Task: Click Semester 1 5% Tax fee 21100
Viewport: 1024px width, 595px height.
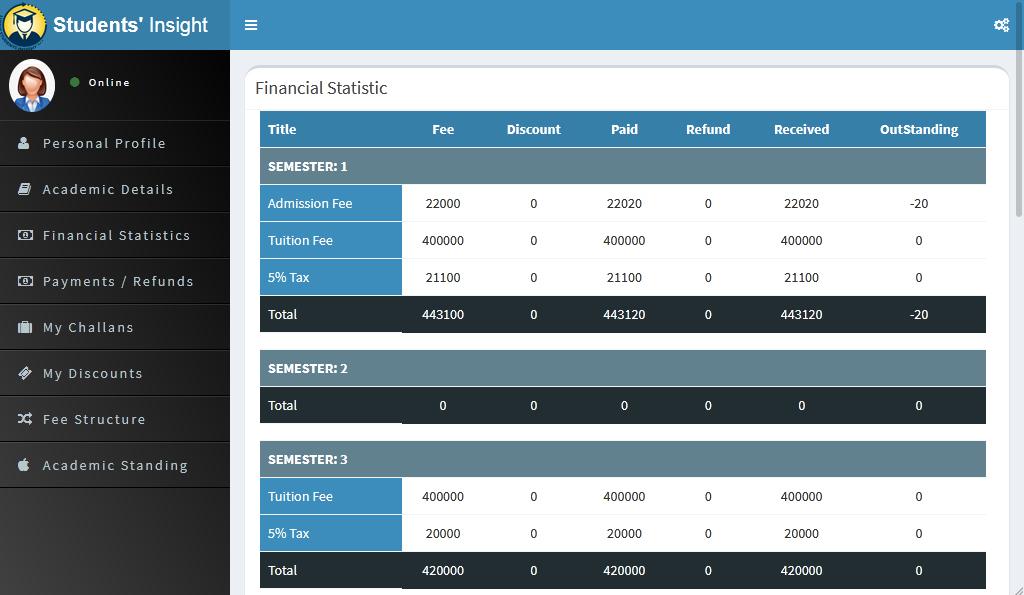Action: [x=443, y=278]
